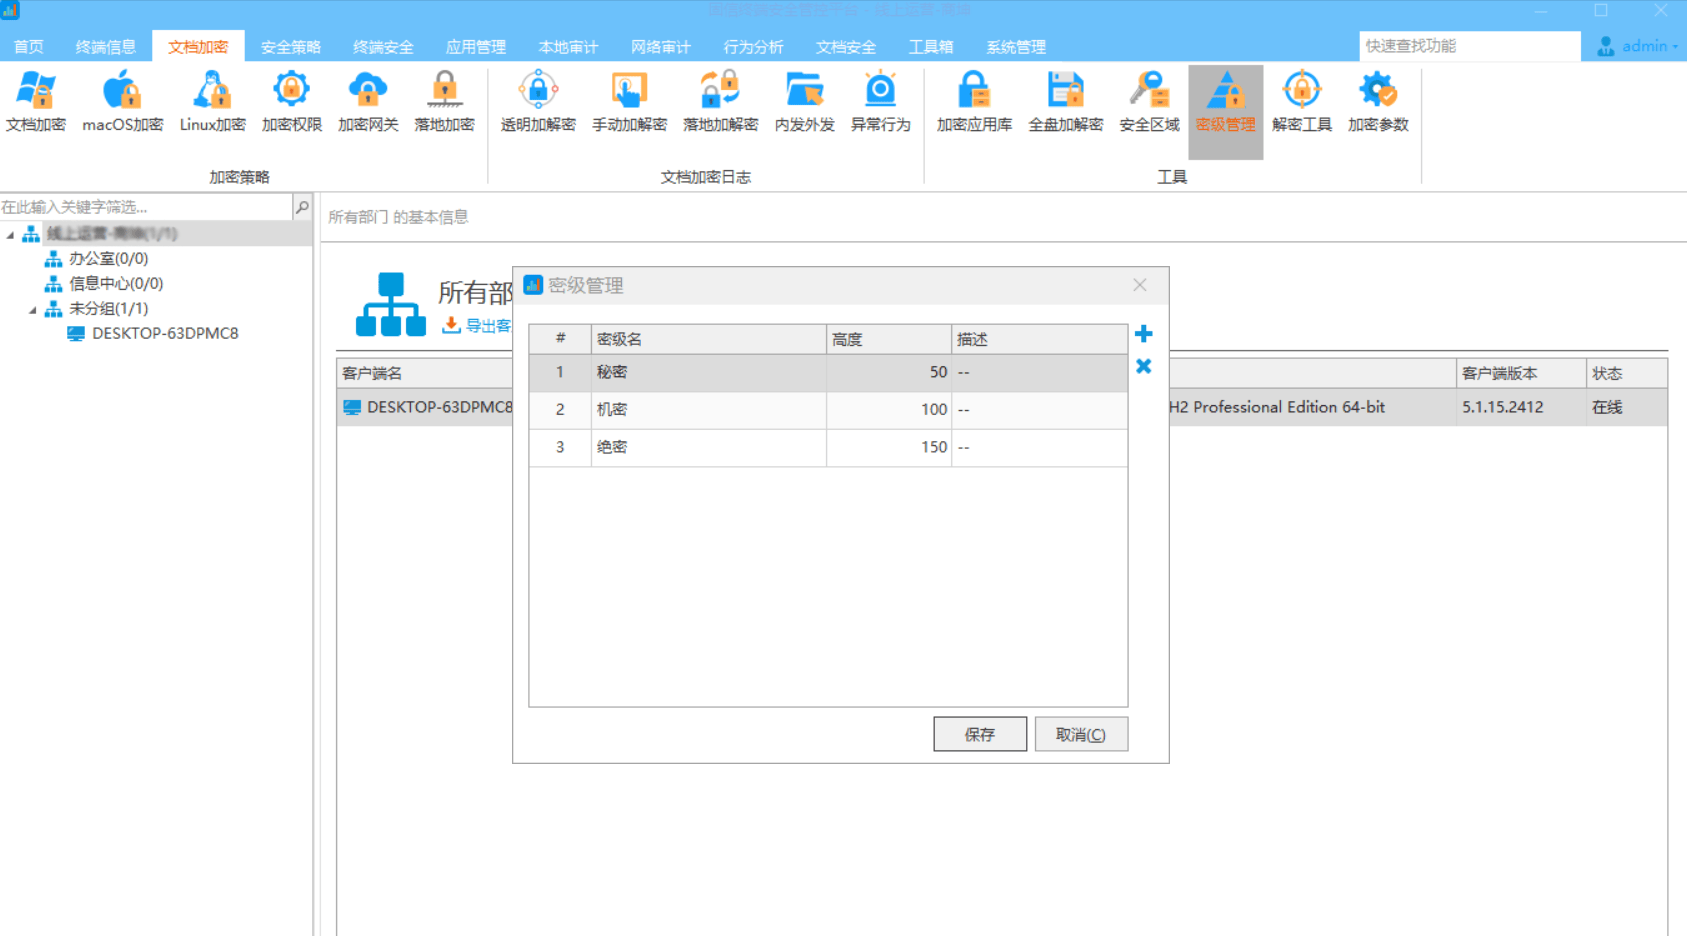Select DESKTOP-63DPMC8 in the tree

point(165,334)
